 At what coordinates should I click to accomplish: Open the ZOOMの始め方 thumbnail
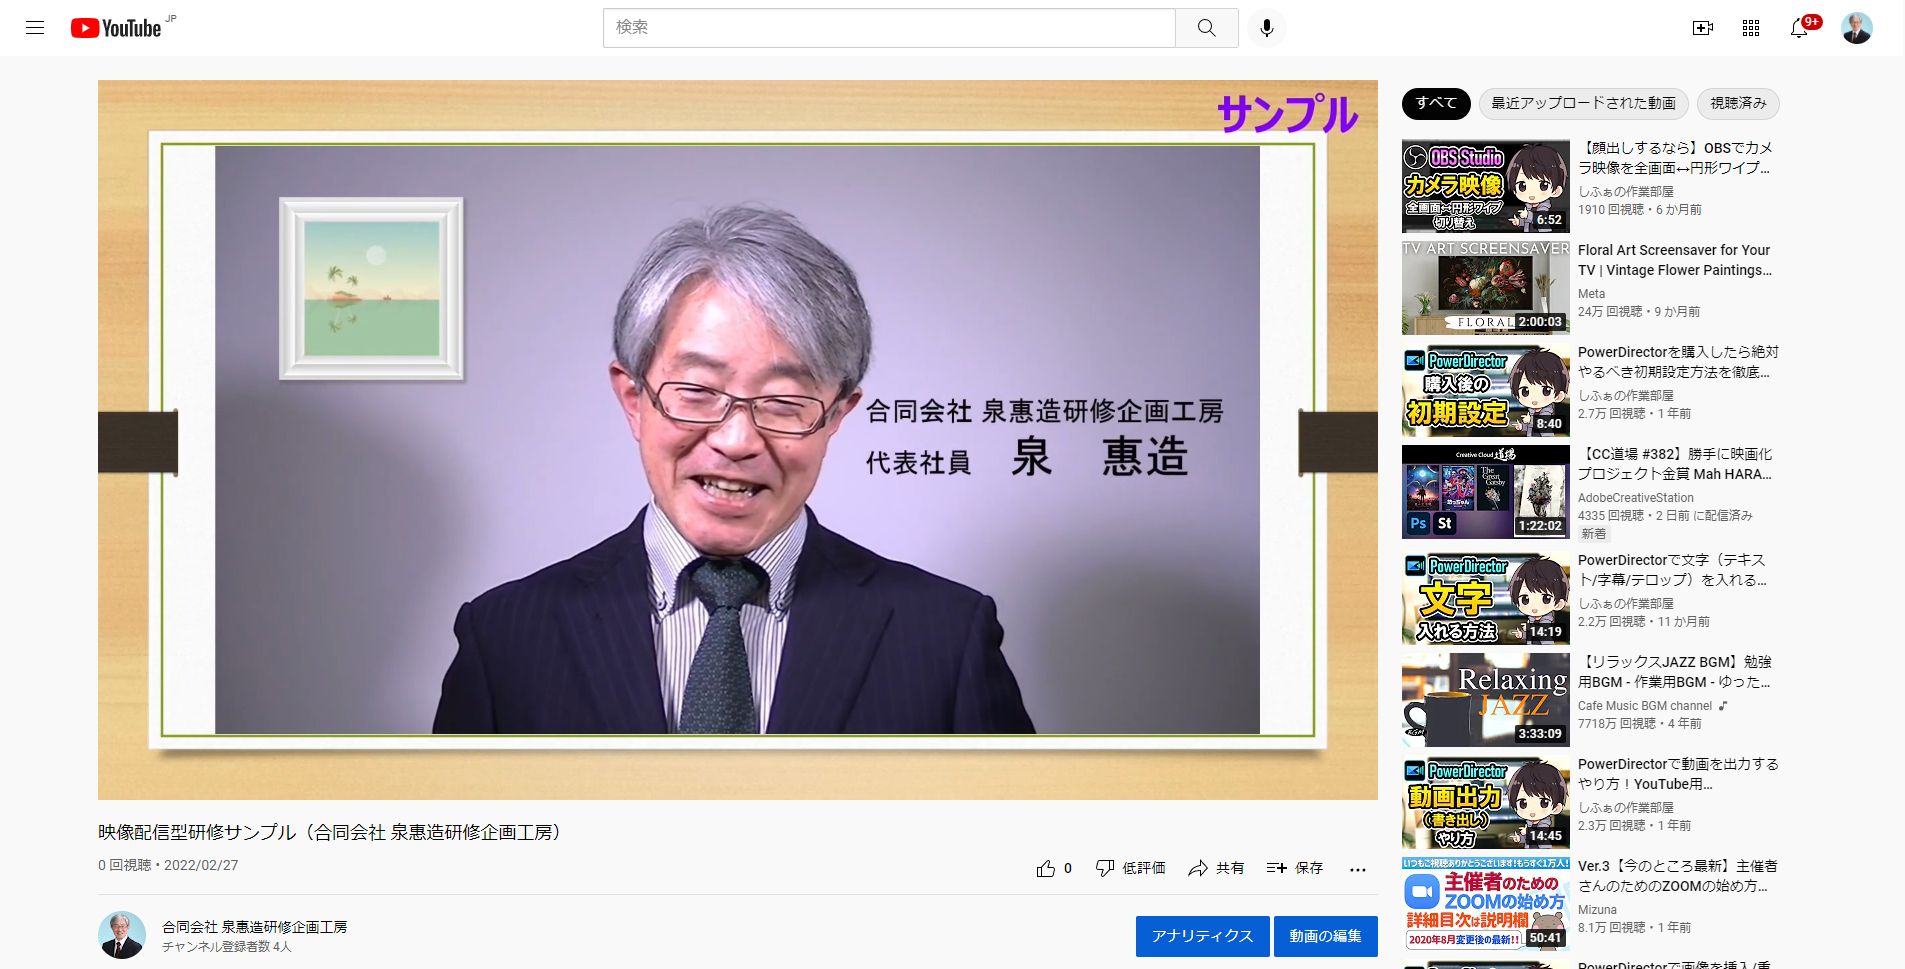point(1486,905)
